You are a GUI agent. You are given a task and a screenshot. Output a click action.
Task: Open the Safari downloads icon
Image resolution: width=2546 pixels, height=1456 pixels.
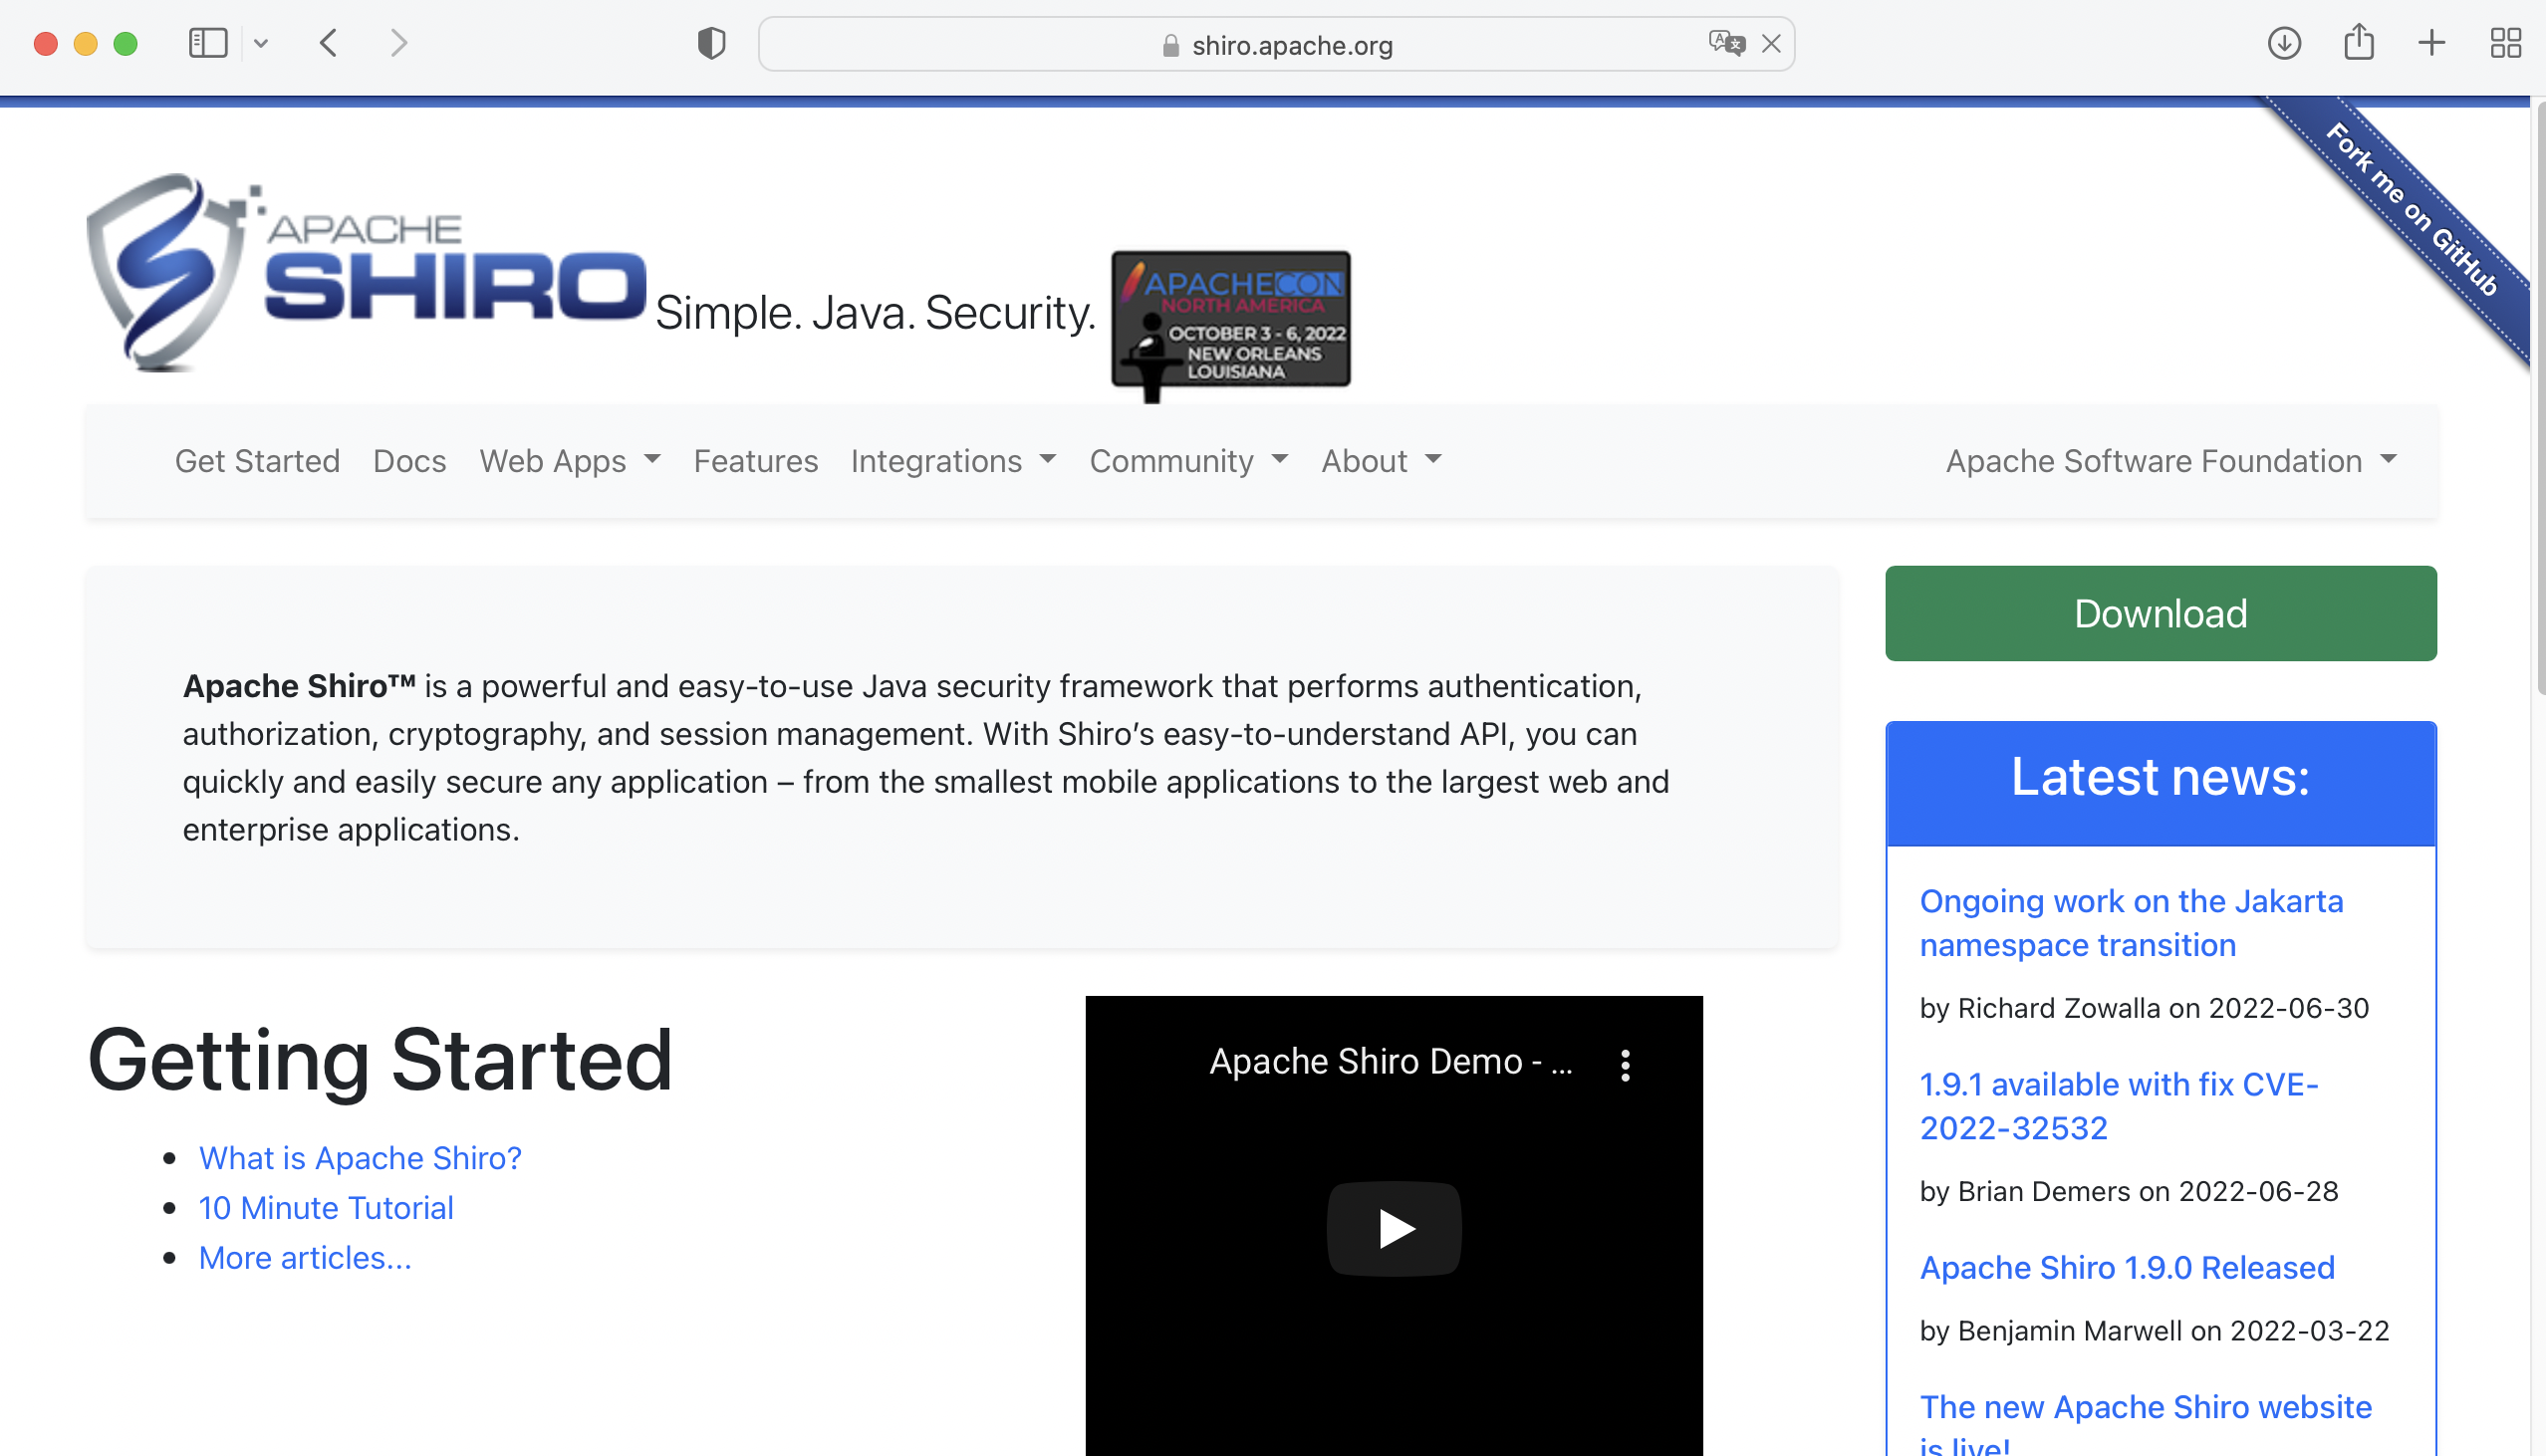click(x=2284, y=43)
